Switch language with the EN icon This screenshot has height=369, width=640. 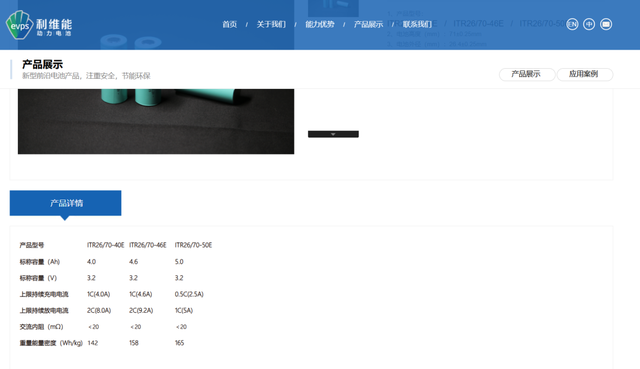572,24
